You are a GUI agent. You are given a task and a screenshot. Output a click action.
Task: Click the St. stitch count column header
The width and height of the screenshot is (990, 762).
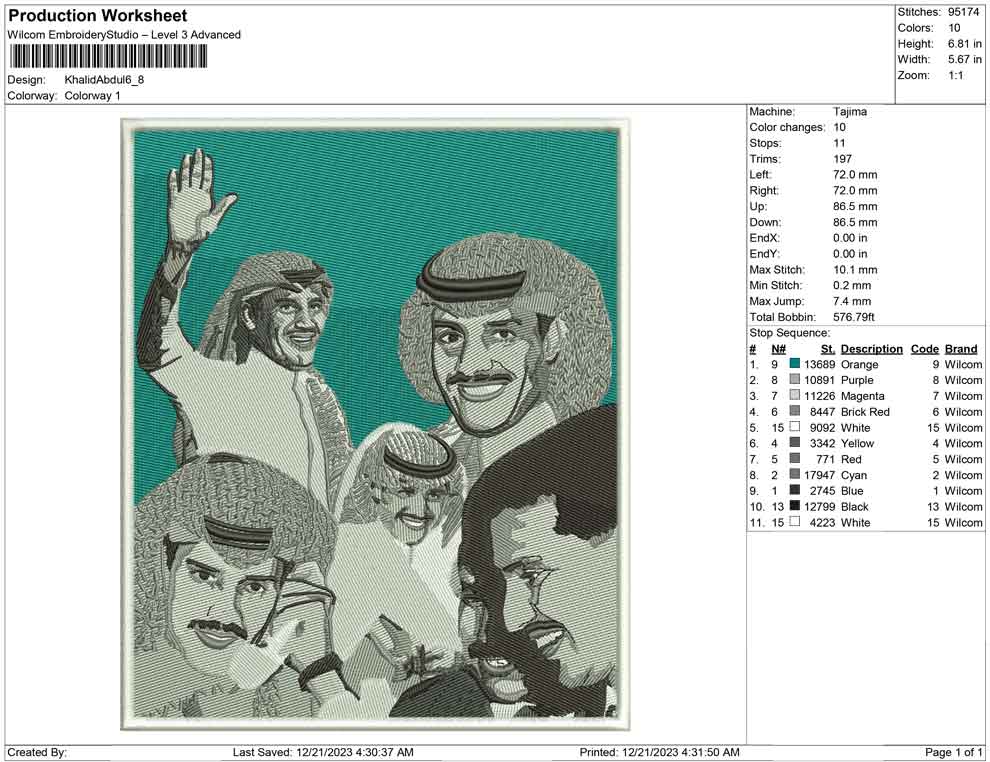tap(827, 349)
